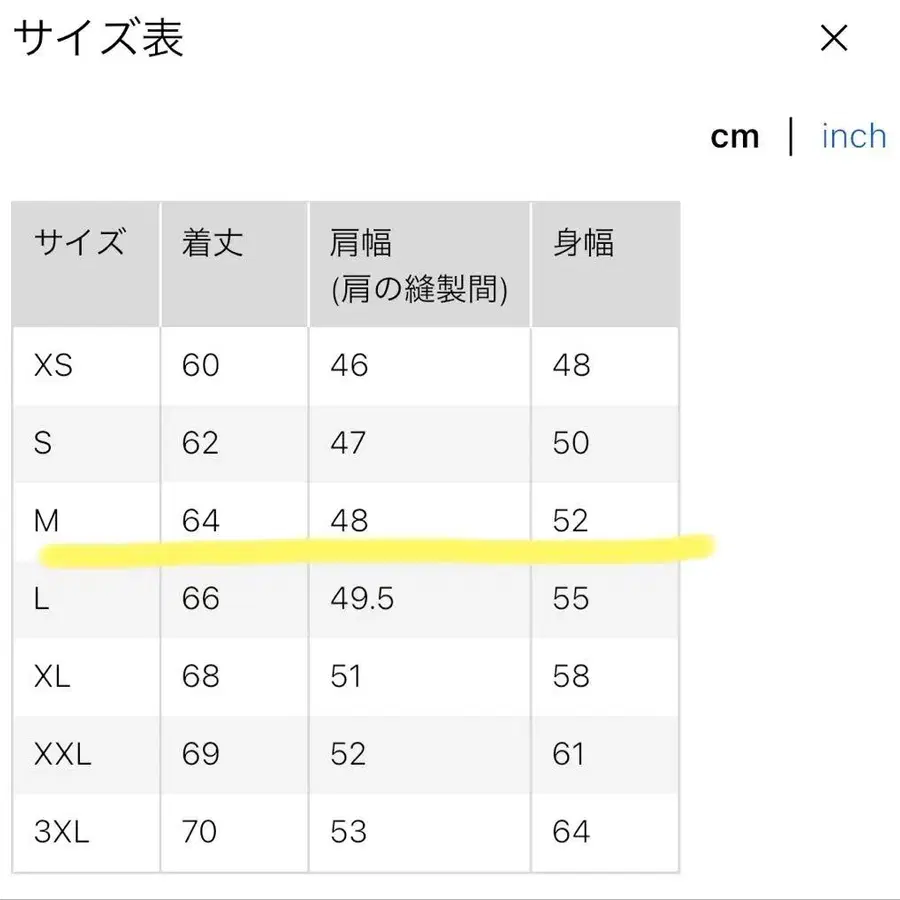This screenshot has width=900, height=900.
Task: Select the 52 body width for M
Action: click(x=571, y=519)
